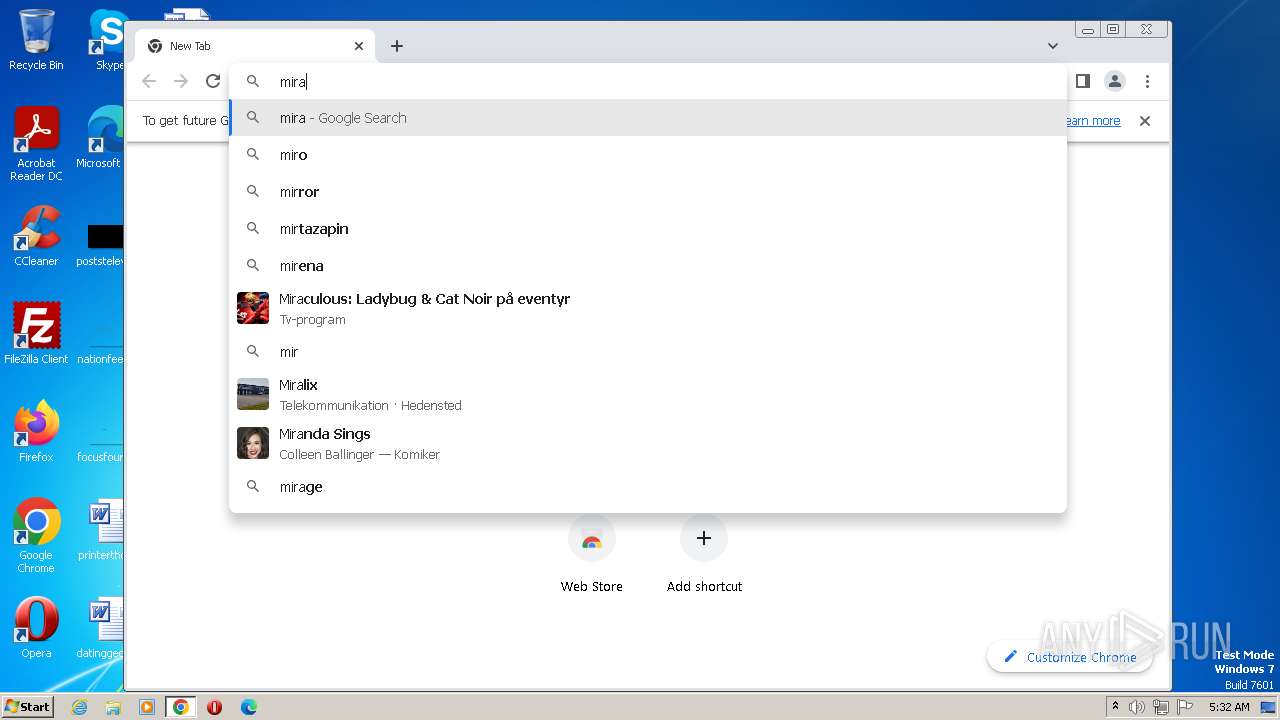
Task: Follow the Learn more link
Action: (1092, 121)
